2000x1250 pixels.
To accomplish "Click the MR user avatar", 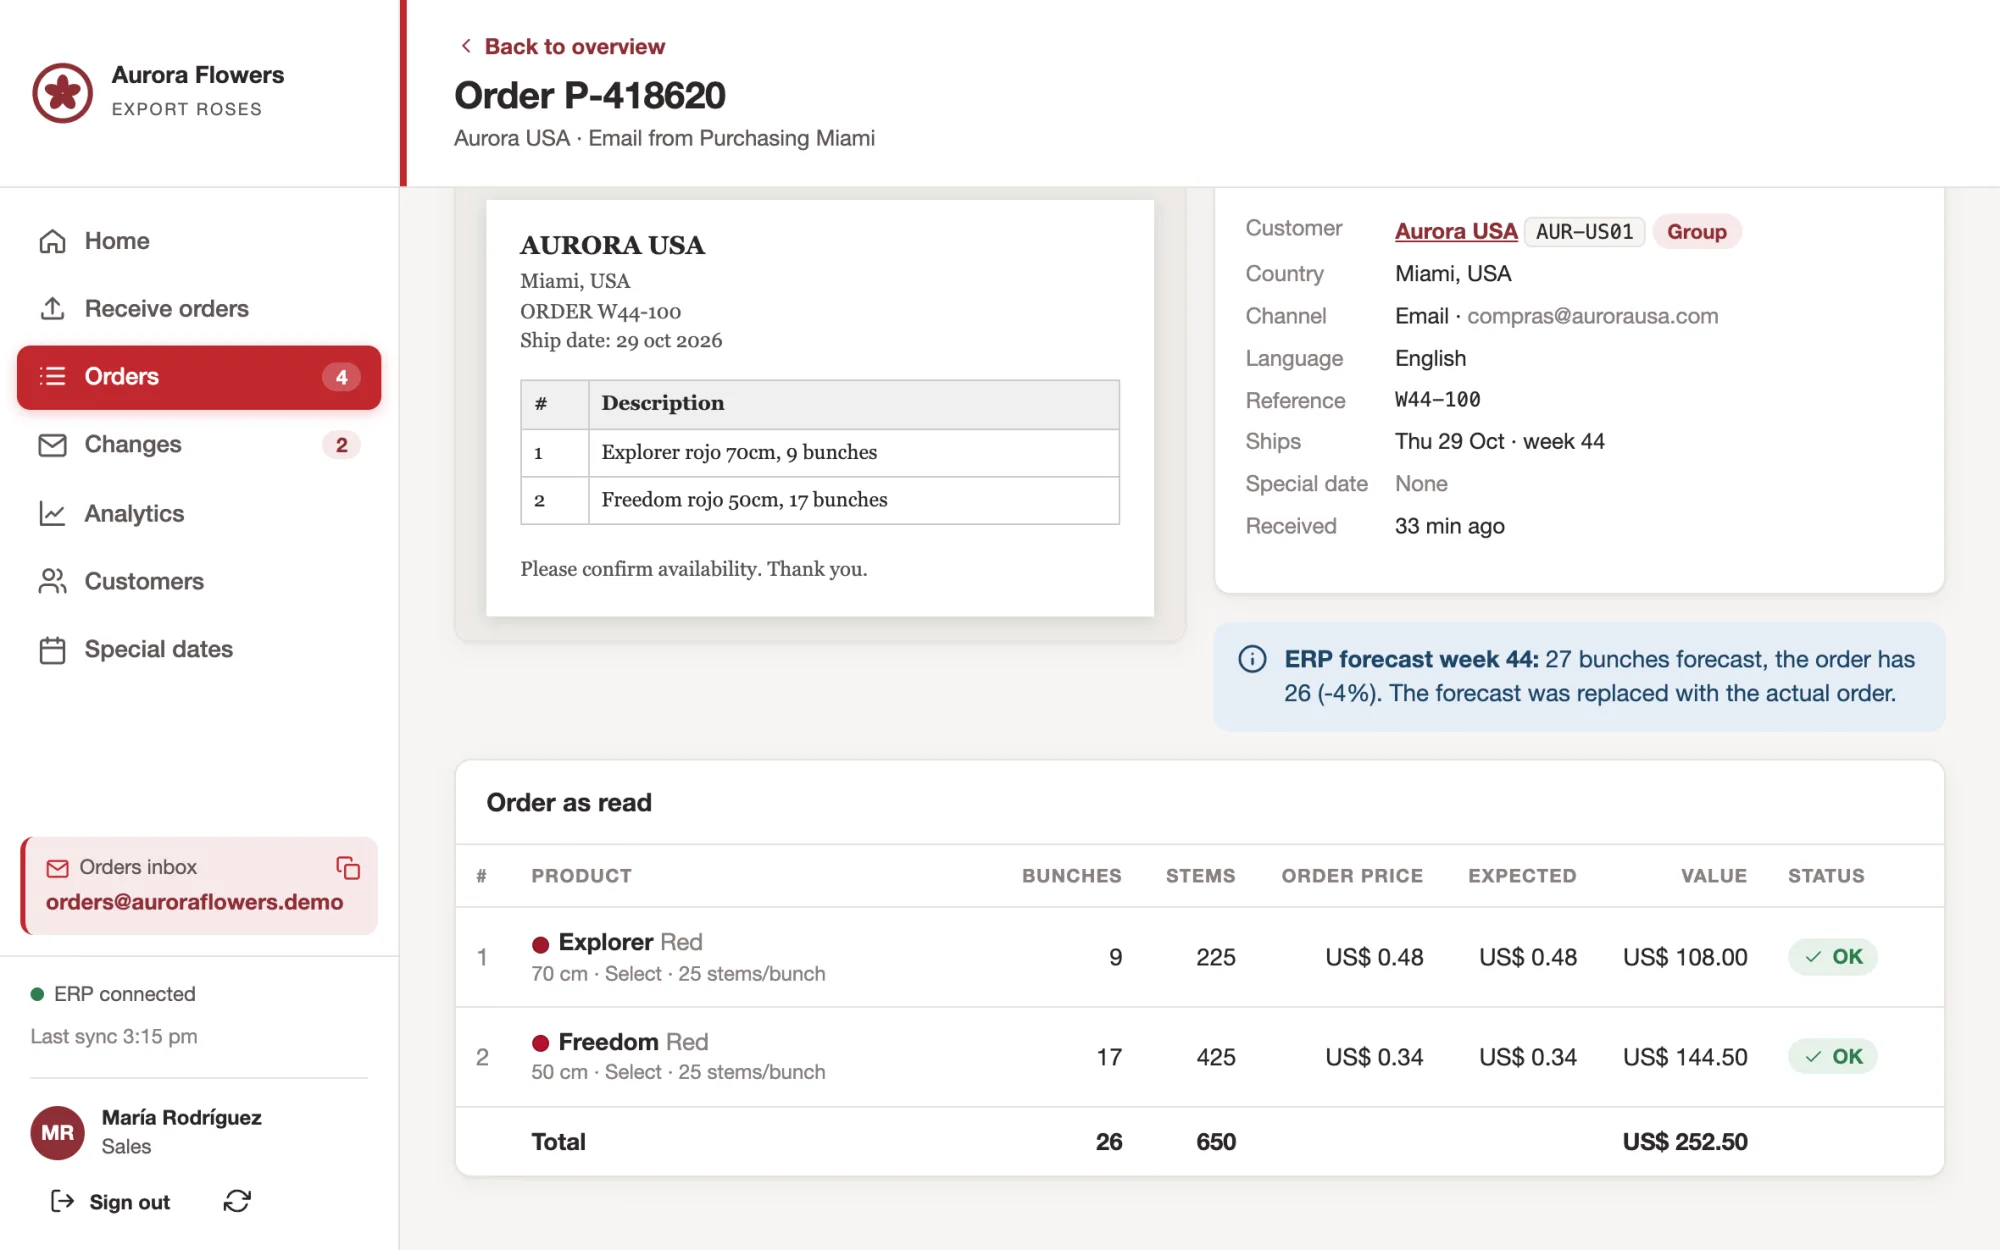I will [x=57, y=1132].
